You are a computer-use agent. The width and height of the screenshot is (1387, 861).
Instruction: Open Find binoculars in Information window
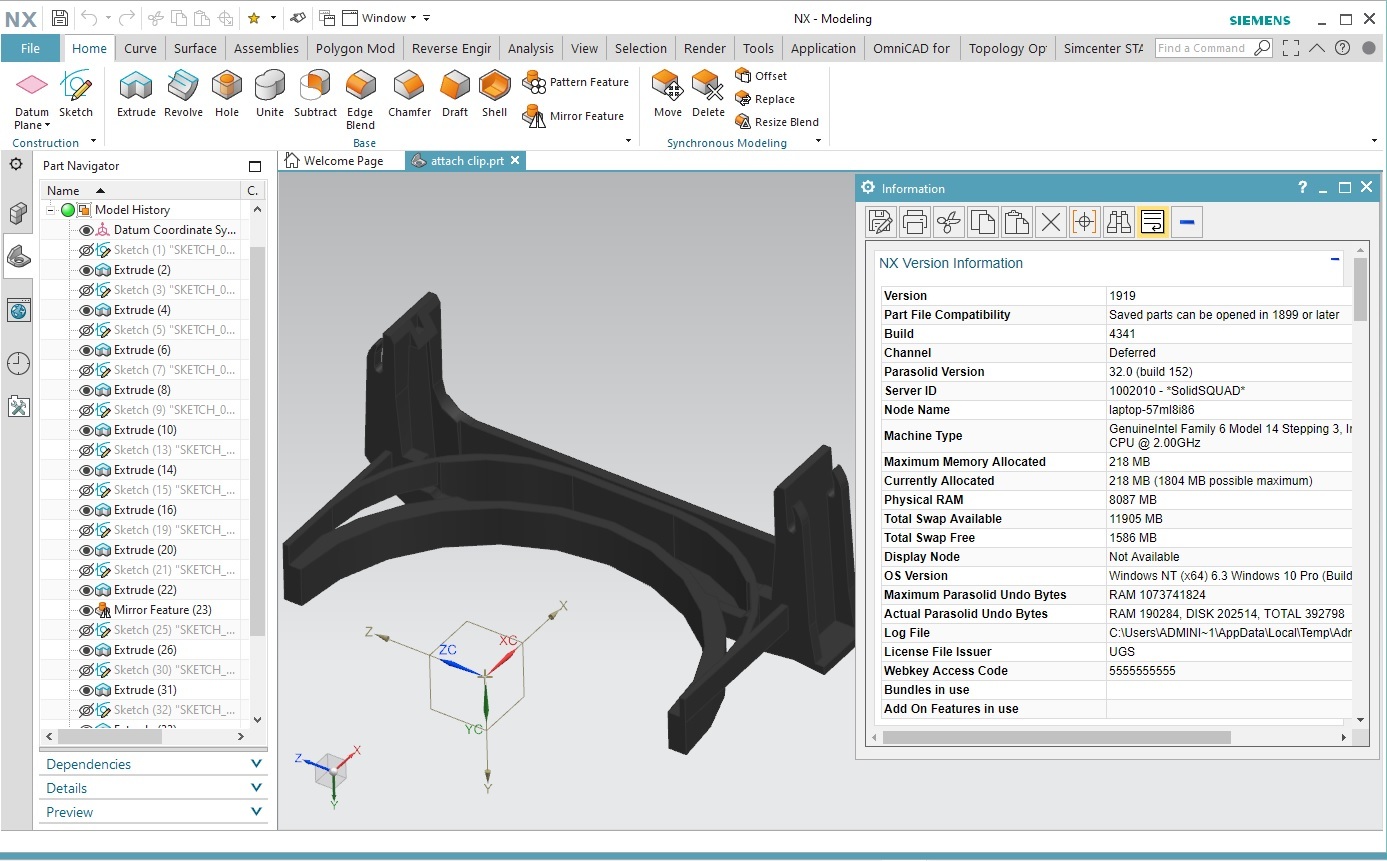1118,222
